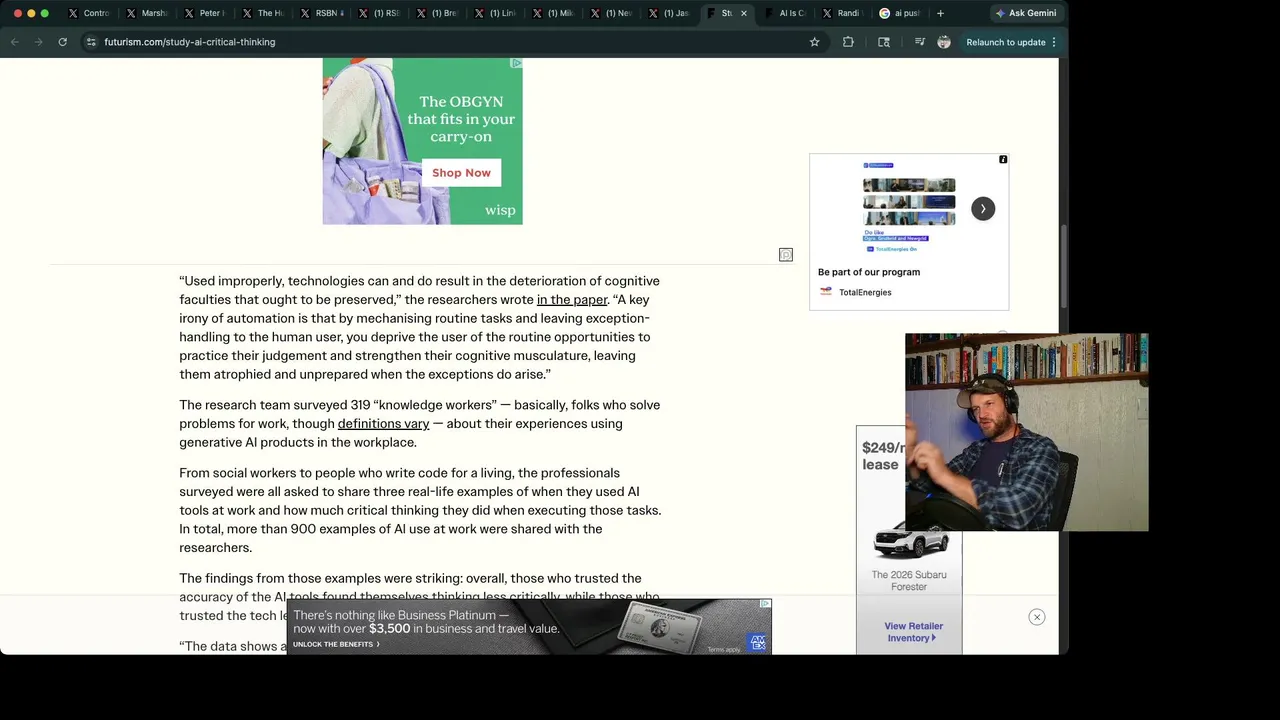The width and height of the screenshot is (1280, 720).
Task: Open a new tab with the plus button
Action: click(x=940, y=13)
